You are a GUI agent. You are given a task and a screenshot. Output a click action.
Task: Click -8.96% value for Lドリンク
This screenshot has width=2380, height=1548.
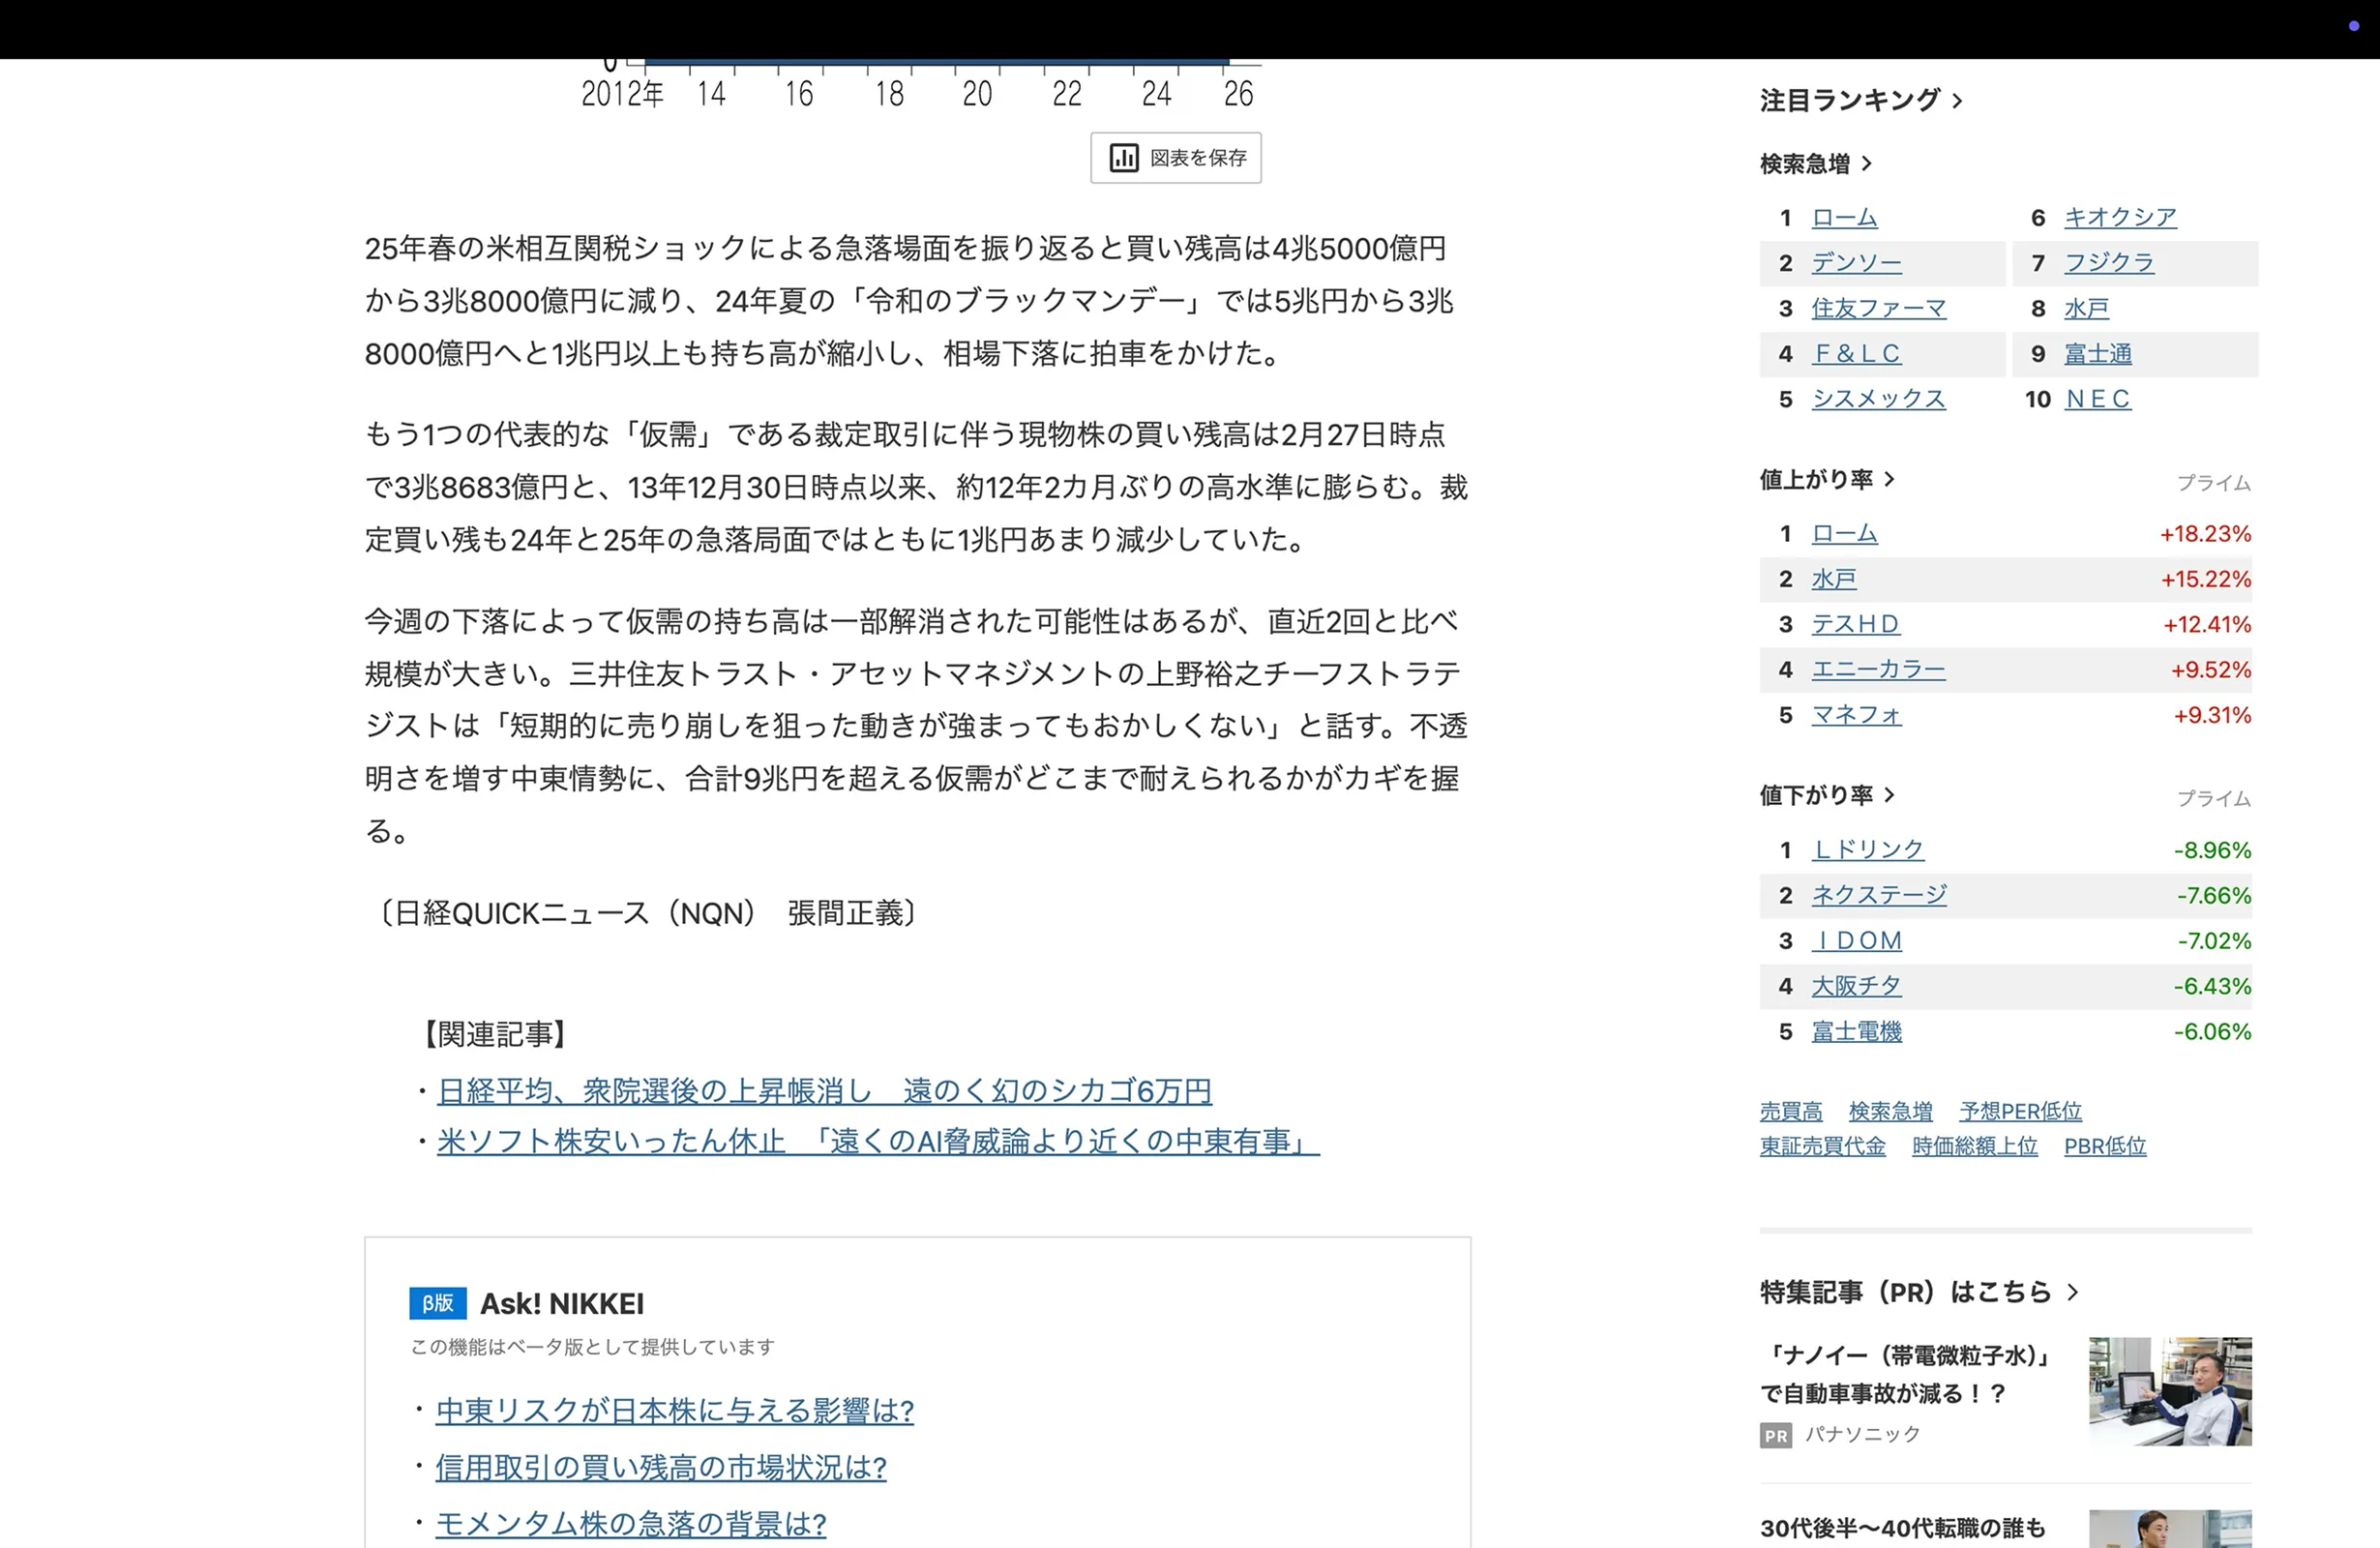tap(2212, 850)
